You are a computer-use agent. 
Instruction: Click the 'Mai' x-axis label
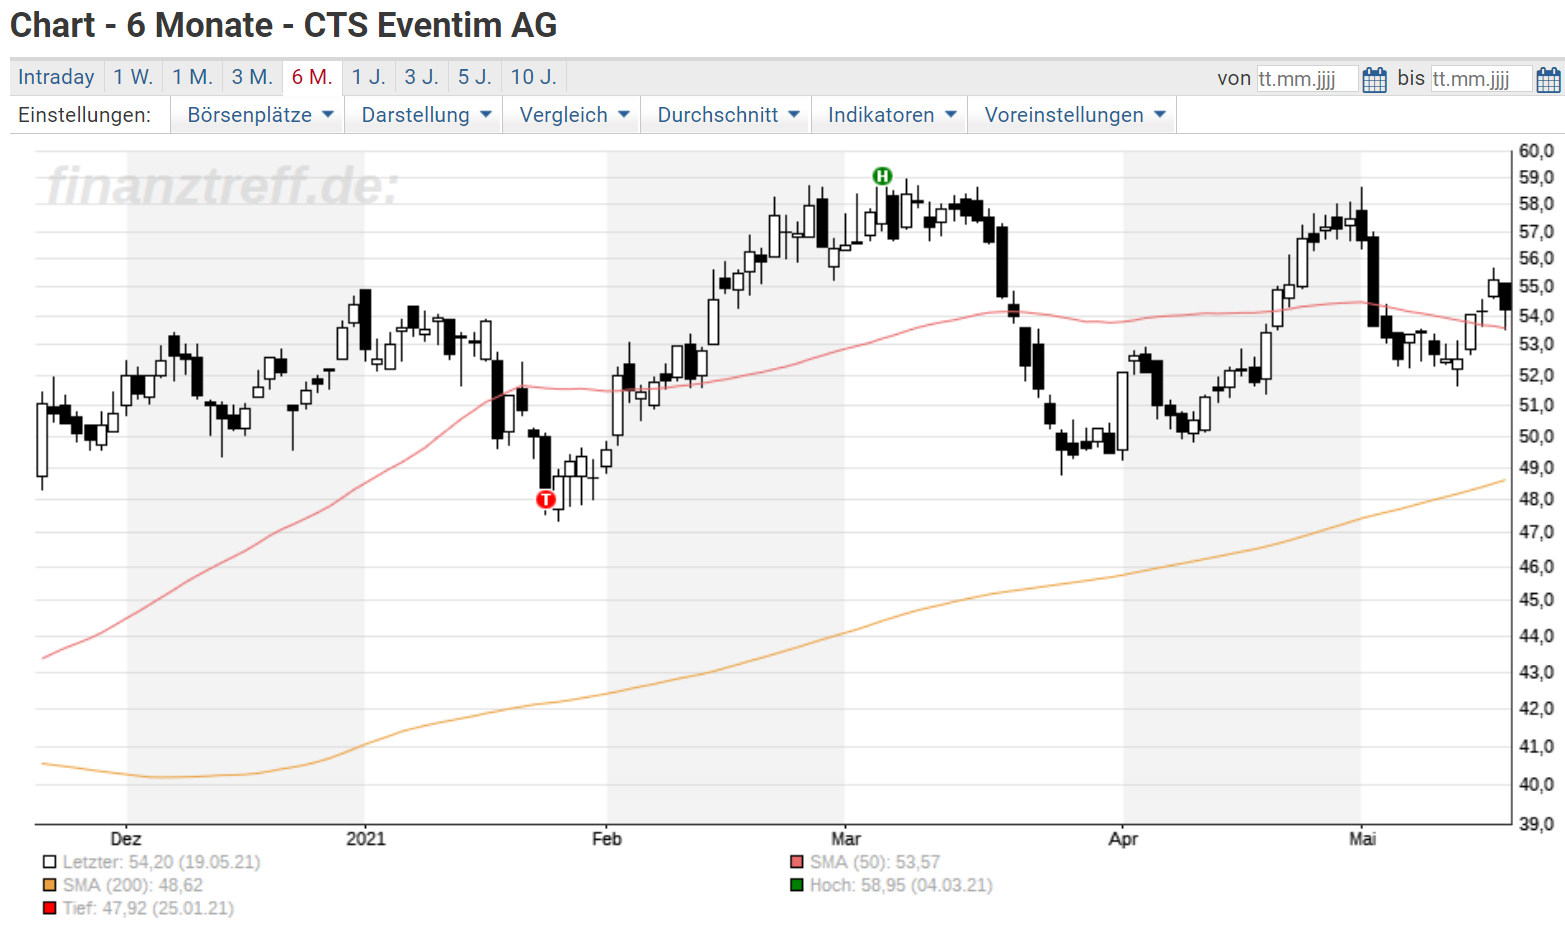[x=1362, y=839]
